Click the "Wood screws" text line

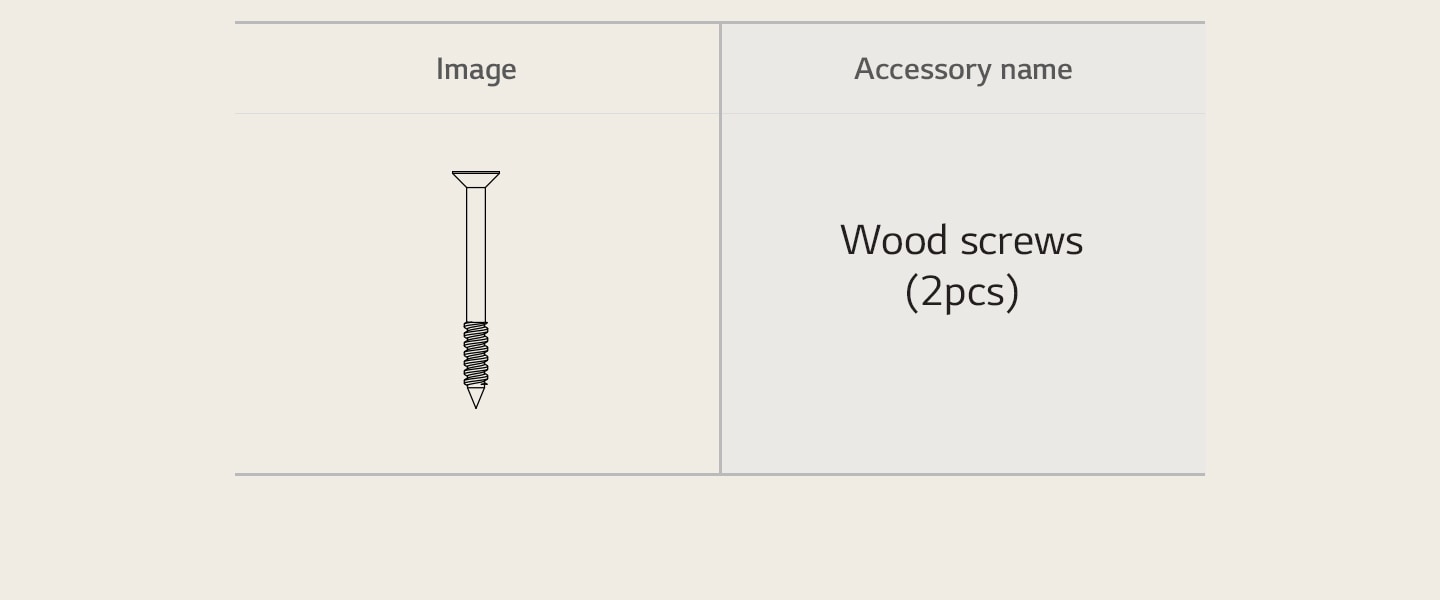pyautogui.click(x=961, y=241)
